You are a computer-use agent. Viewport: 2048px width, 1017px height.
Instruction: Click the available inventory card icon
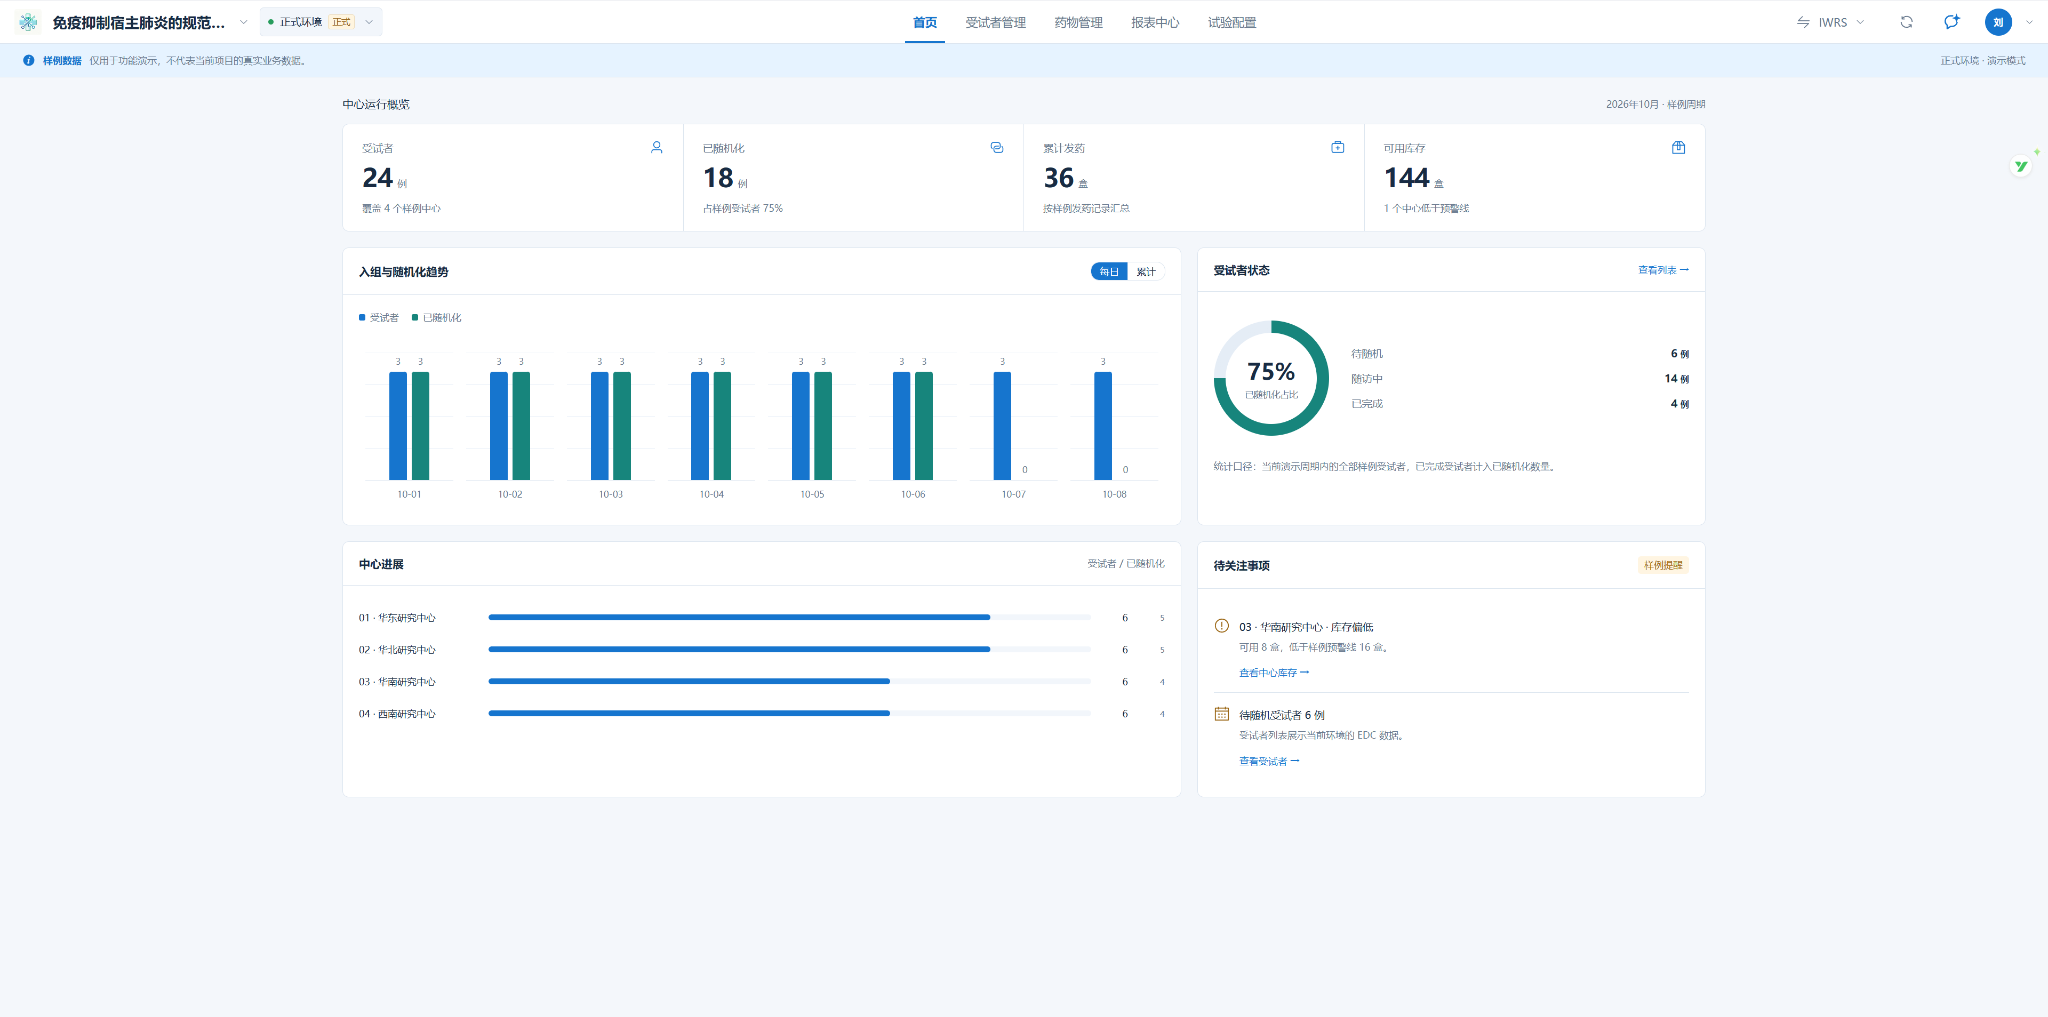tap(1679, 147)
